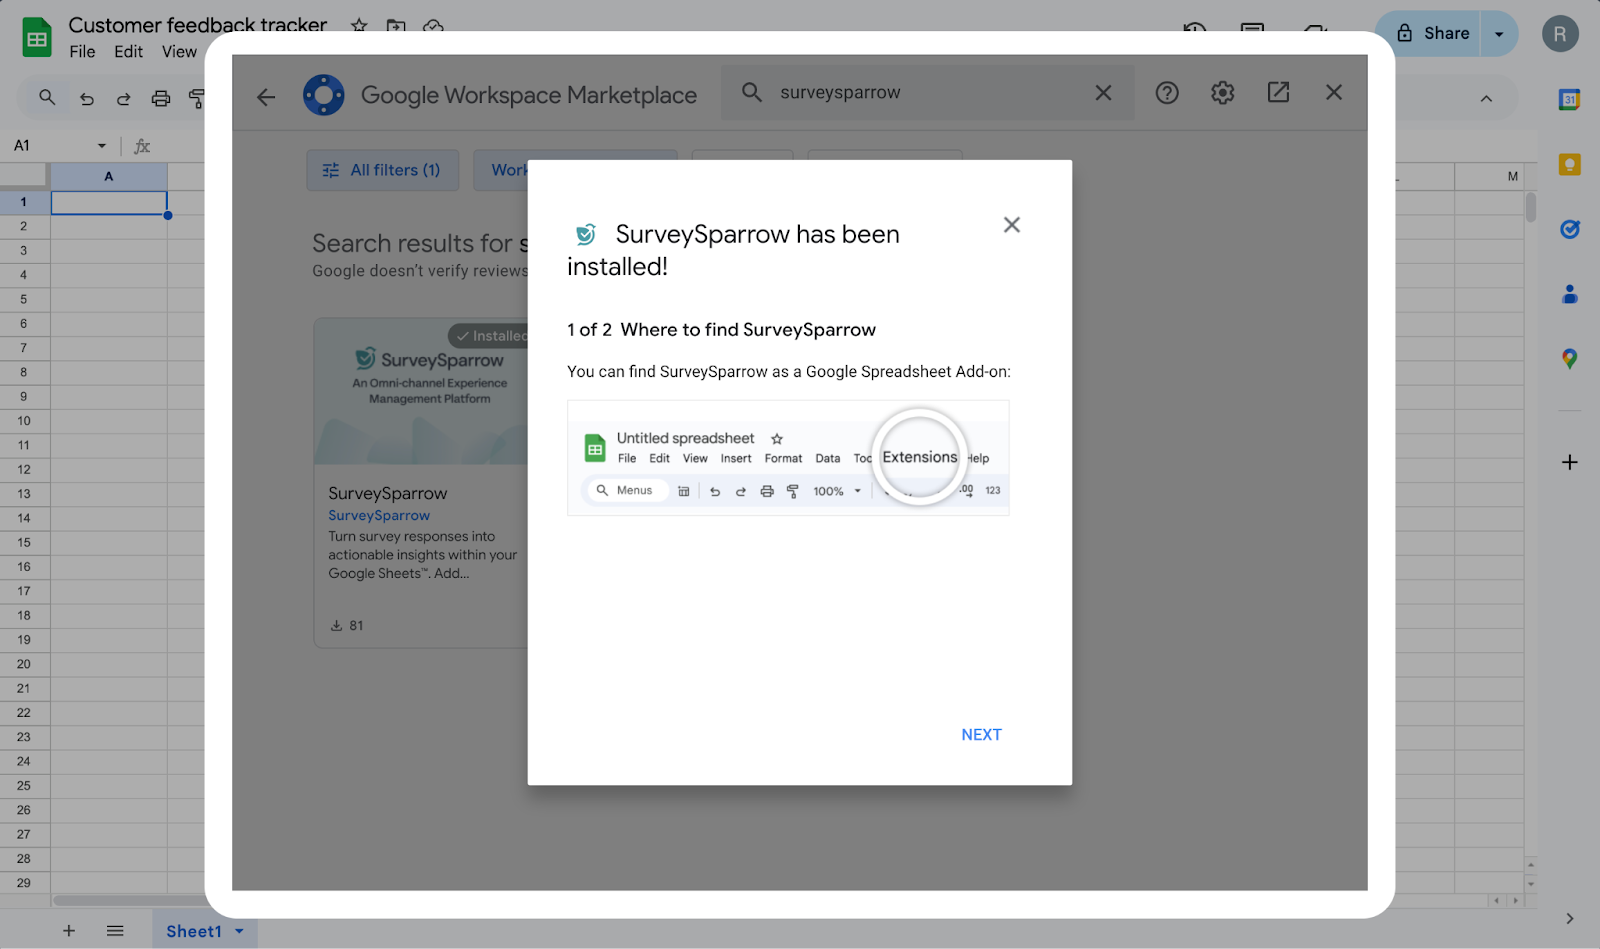Open the Edit menu
Viewport: 1600px width, 949px height.
(x=128, y=52)
